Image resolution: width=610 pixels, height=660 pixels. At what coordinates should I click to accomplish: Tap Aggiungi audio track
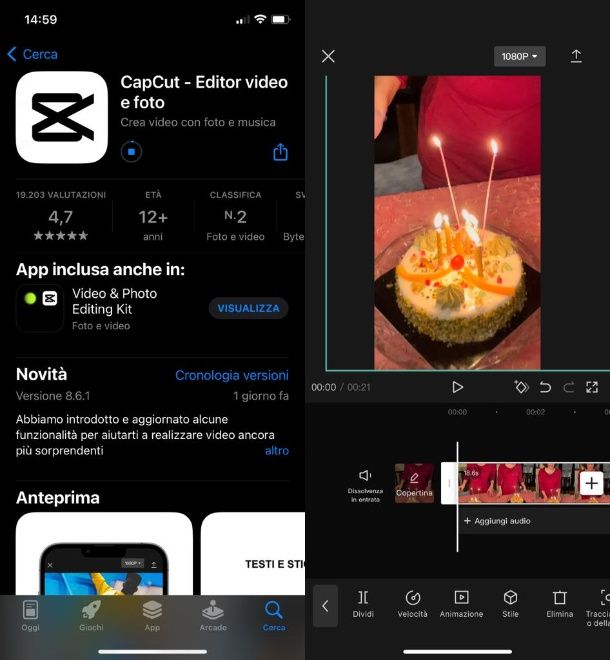tap(497, 521)
